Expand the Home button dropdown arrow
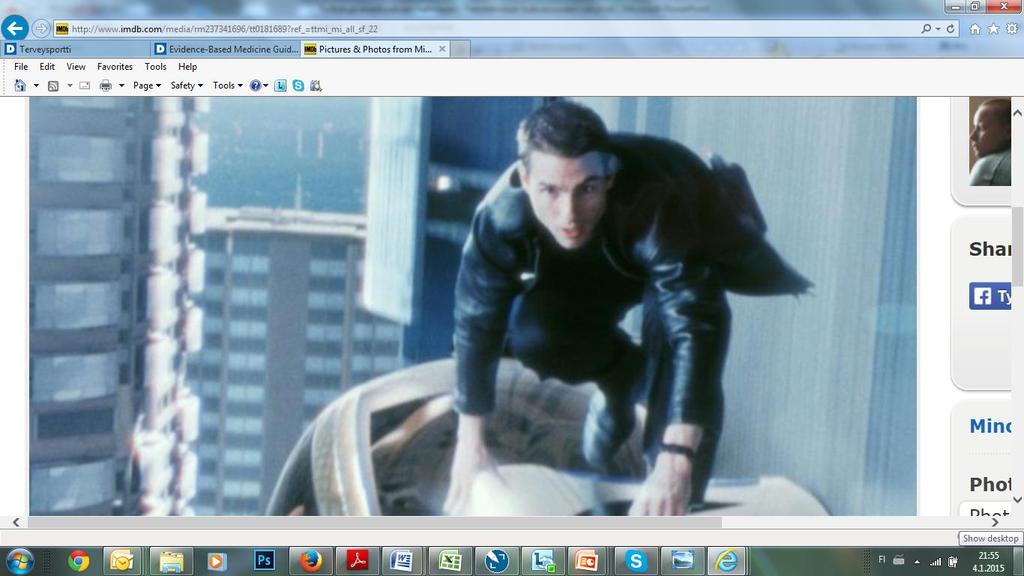Viewport: 1024px width, 576px height. (x=36, y=86)
